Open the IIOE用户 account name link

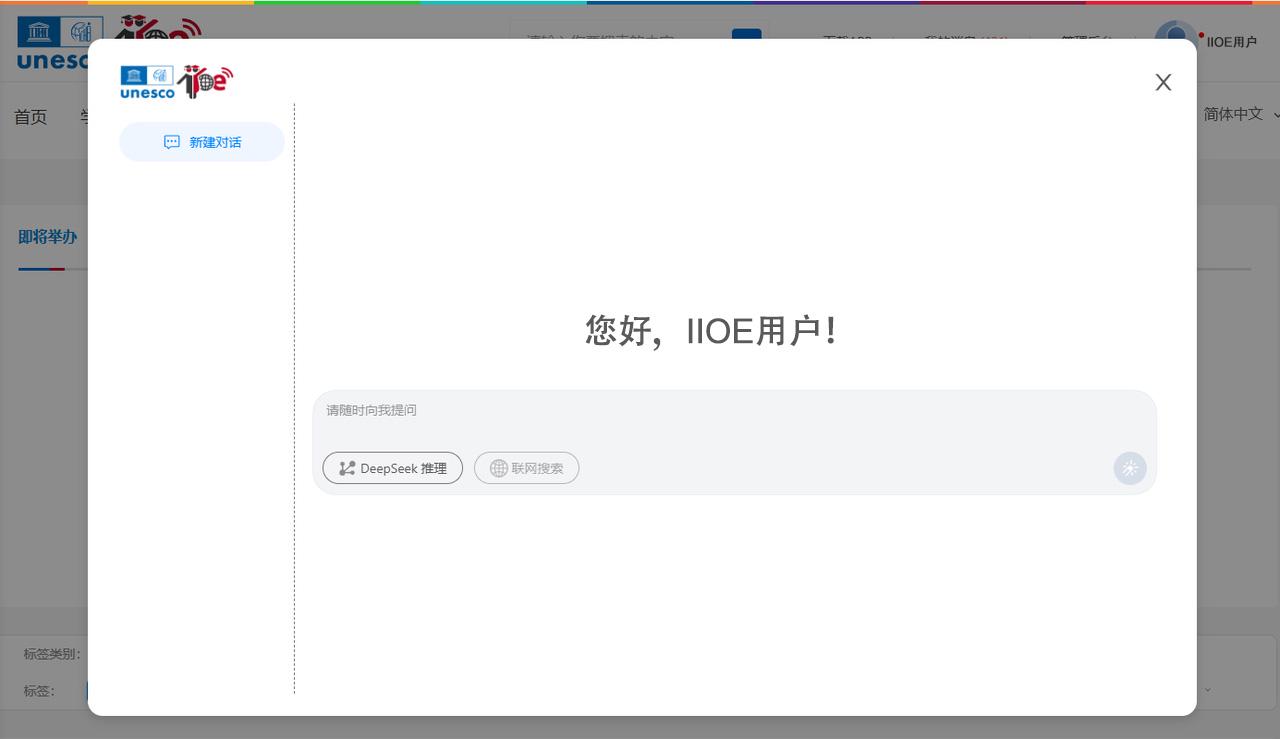(x=1231, y=42)
